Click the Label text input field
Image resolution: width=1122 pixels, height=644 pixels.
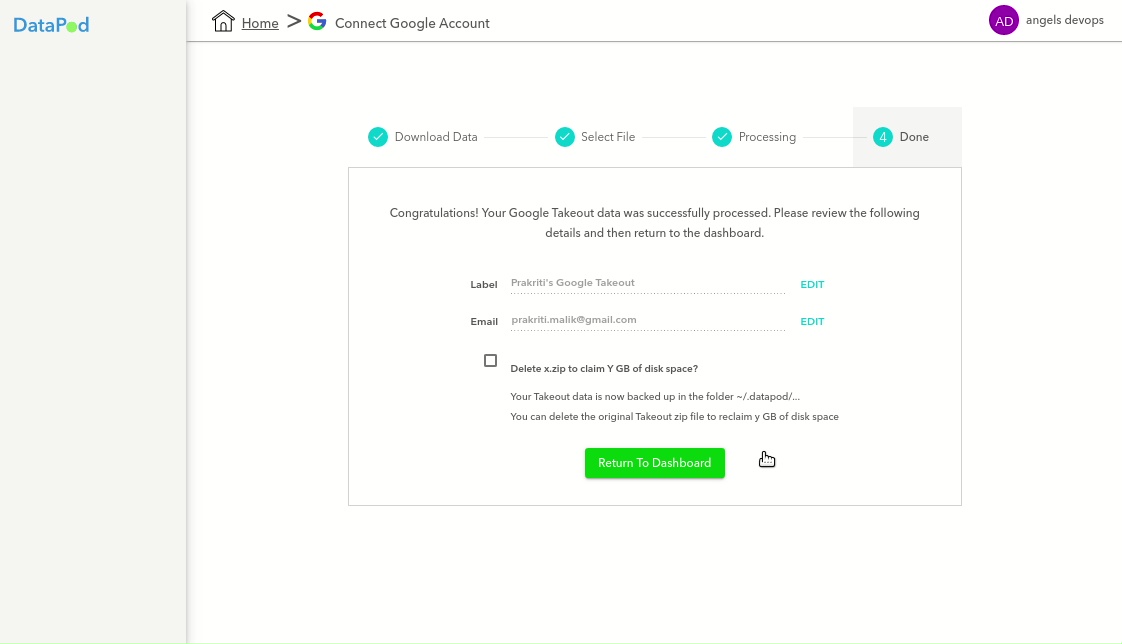(x=647, y=283)
